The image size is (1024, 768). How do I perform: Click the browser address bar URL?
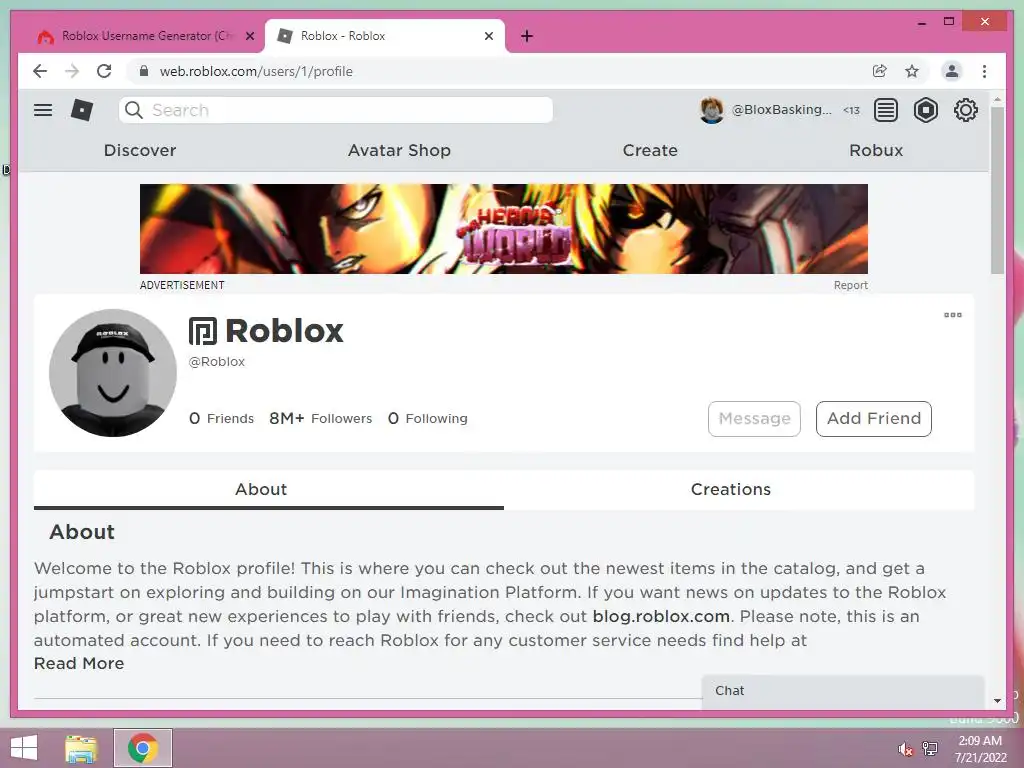(x=256, y=71)
